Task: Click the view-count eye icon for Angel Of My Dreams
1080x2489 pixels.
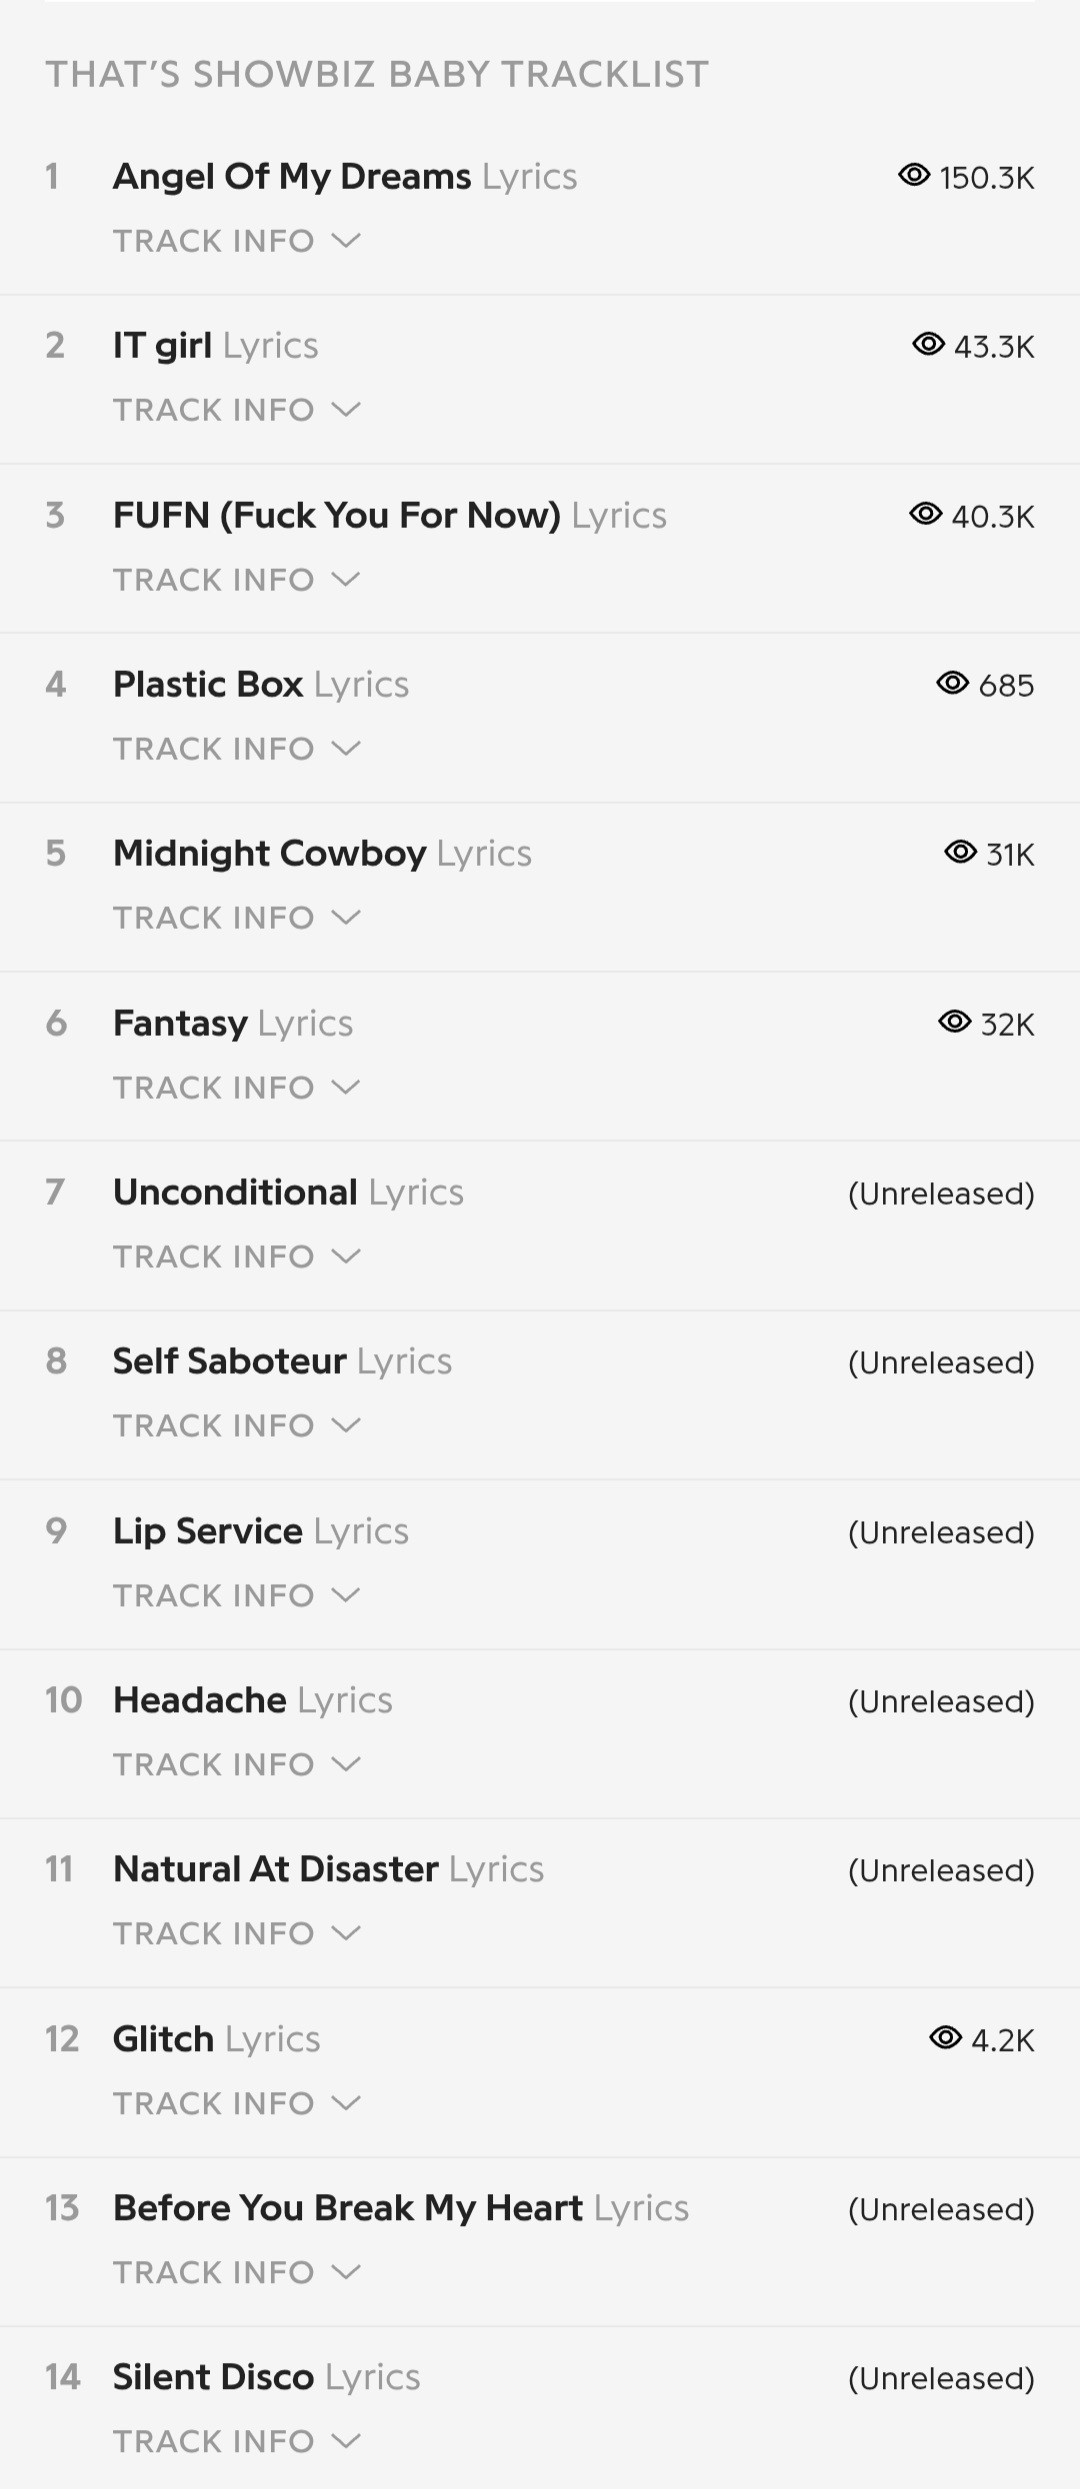Action: coord(914,175)
